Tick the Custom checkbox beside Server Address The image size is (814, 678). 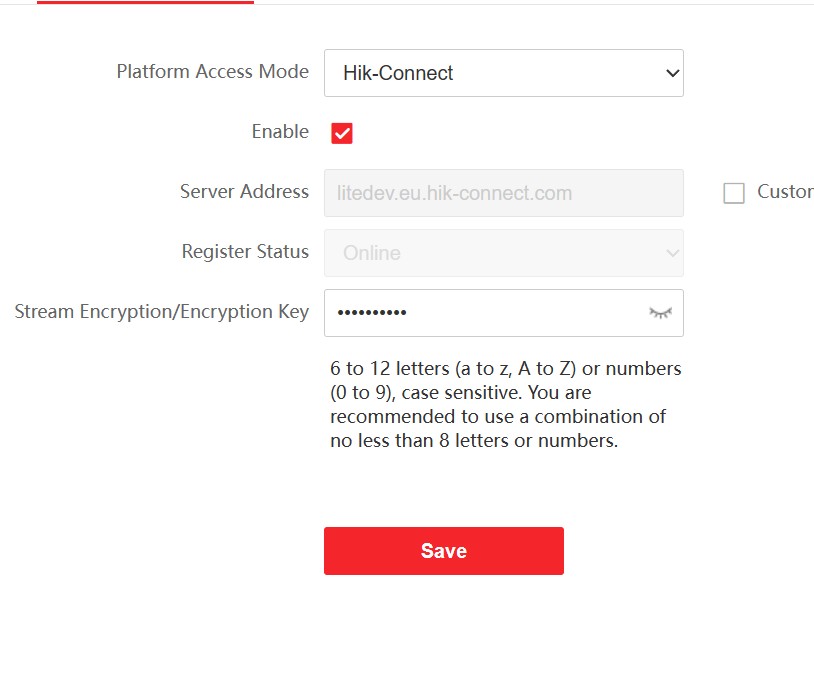(x=734, y=193)
